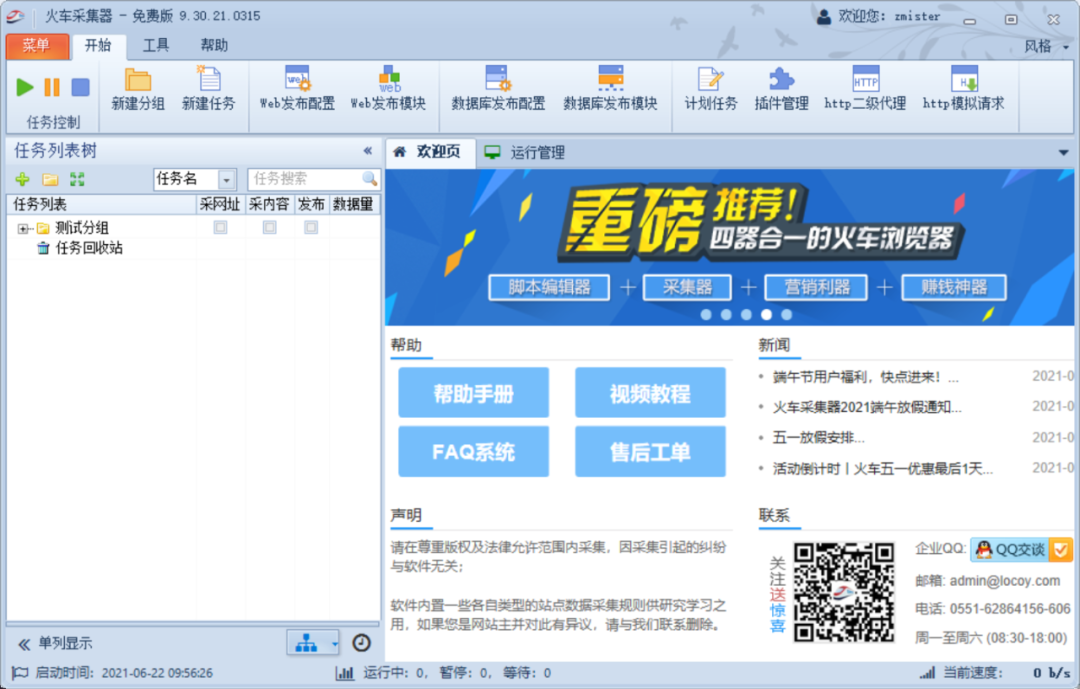This screenshot has width=1080, height=689.
Task: Click bar chart icon in status bar
Action: (x=344, y=673)
